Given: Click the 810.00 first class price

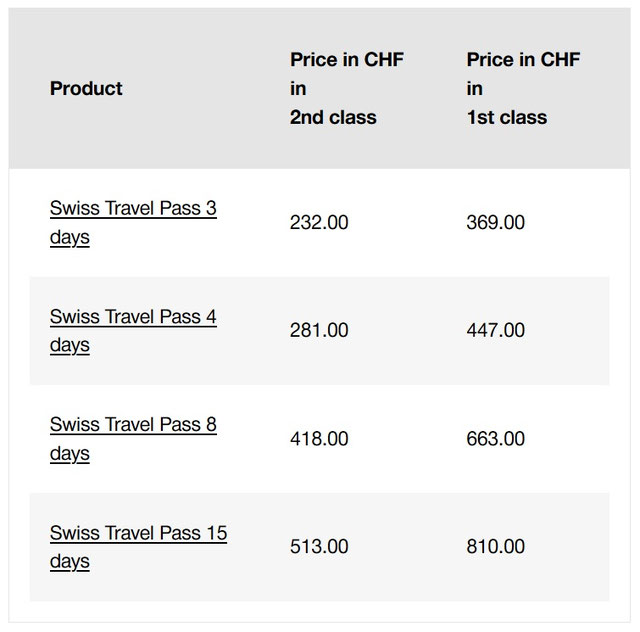Looking at the screenshot, I should pos(495,547).
